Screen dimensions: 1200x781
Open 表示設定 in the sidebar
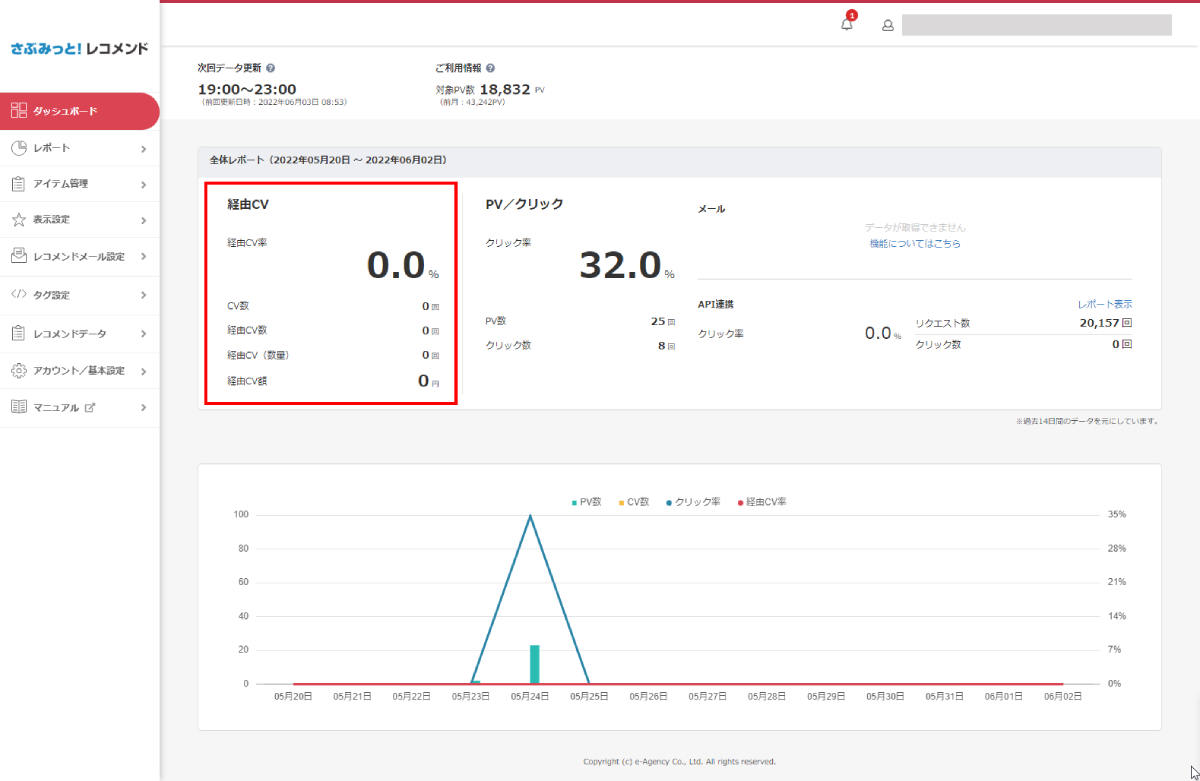[x=79, y=220]
